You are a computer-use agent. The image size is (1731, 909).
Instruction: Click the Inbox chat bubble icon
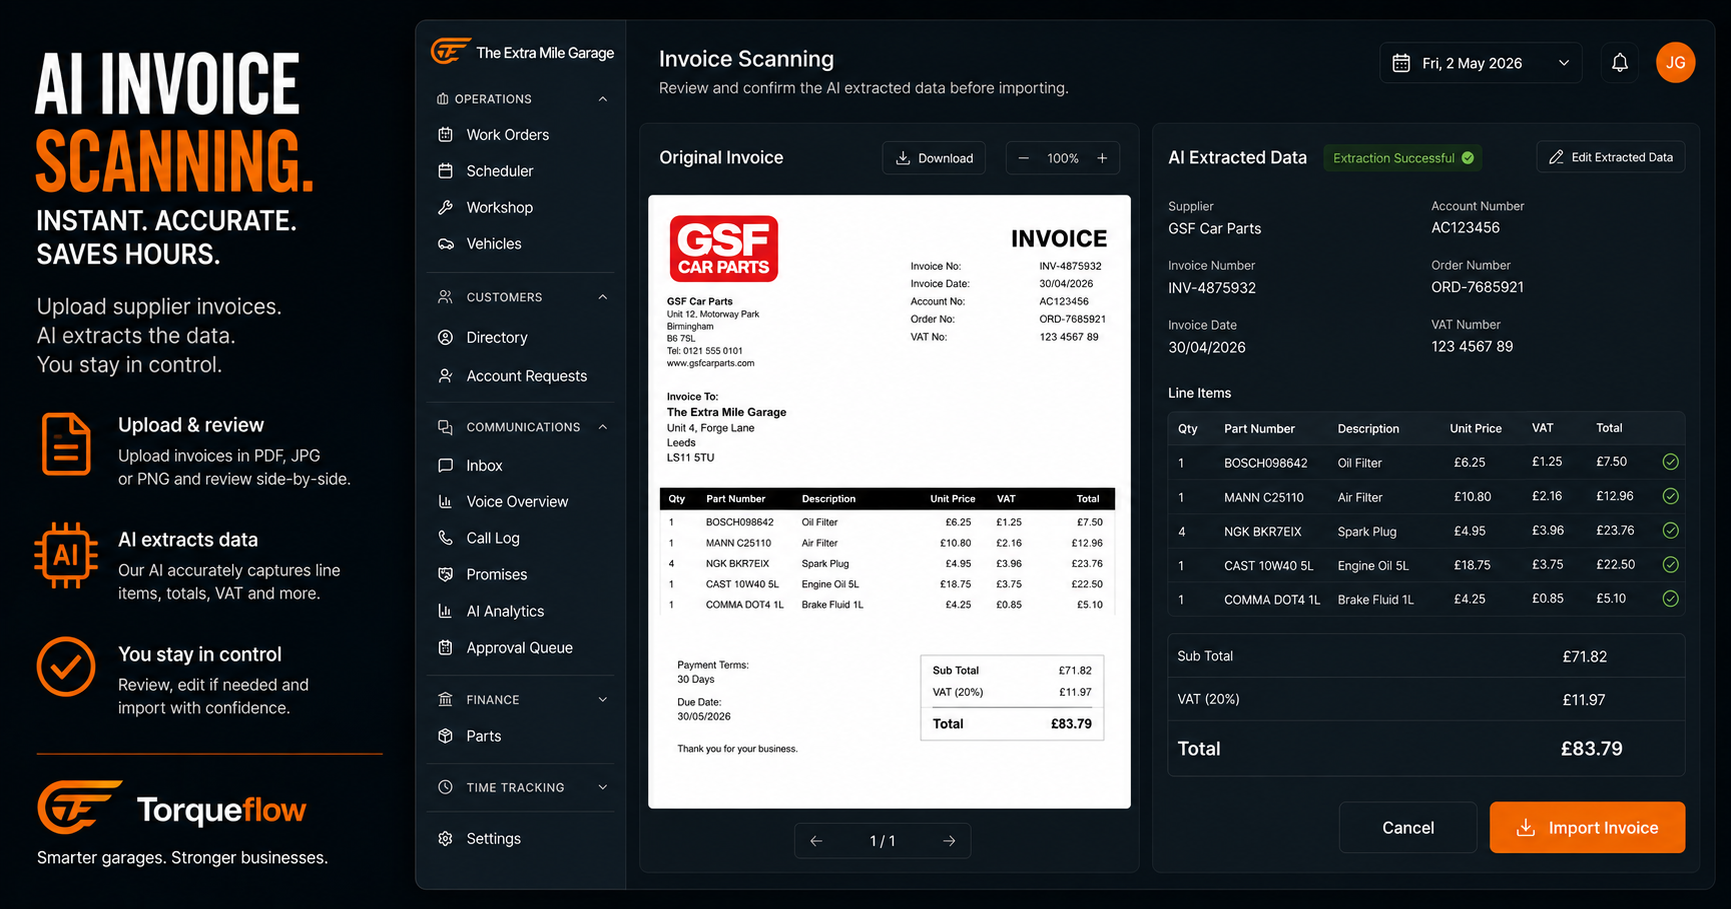[445, 465]
